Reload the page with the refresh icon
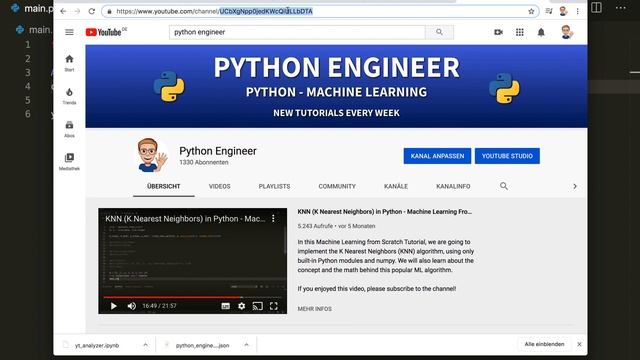 [x=92, y=11]
